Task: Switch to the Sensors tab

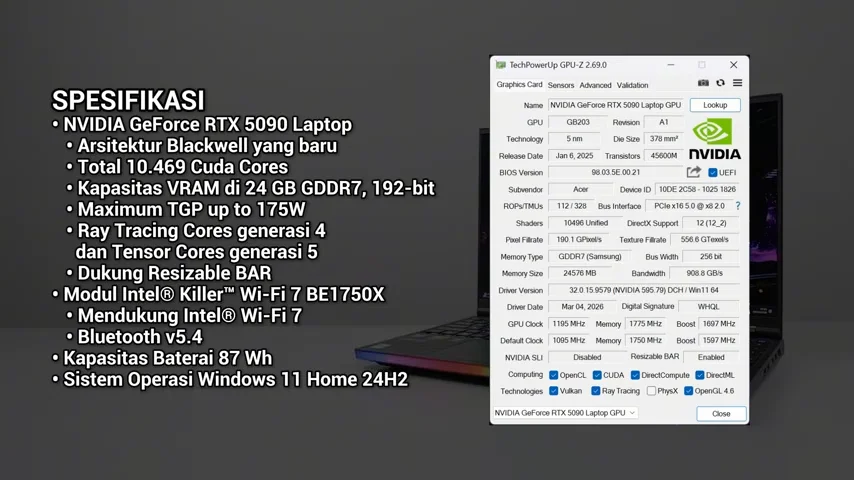Action: (561, 85)
